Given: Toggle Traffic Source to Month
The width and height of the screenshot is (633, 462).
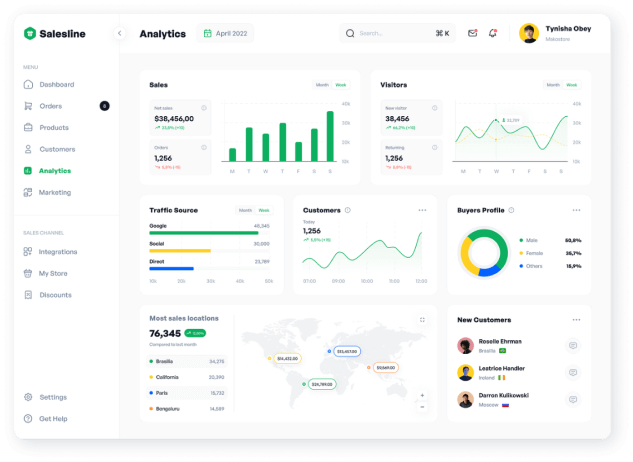Looking at the screenshot, I should pos(245,210).
